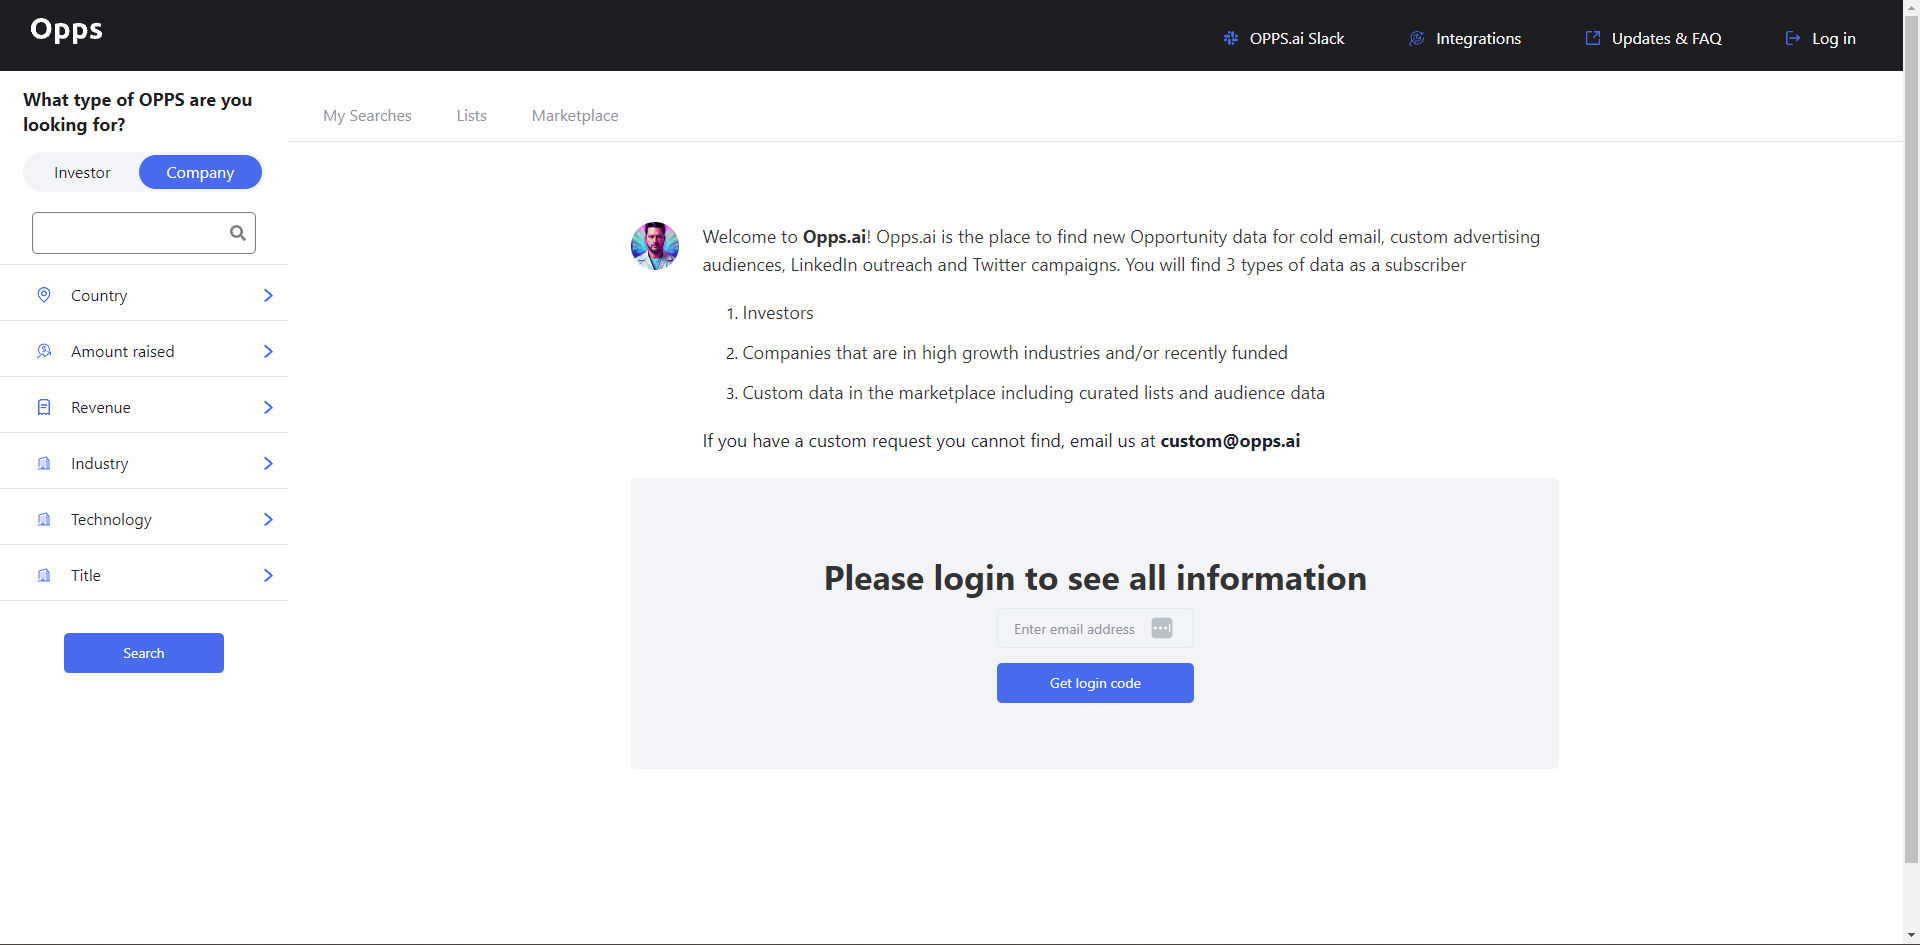Click the Revenue document icon
The image size is (1920, 945).
(x=44, y=407)
